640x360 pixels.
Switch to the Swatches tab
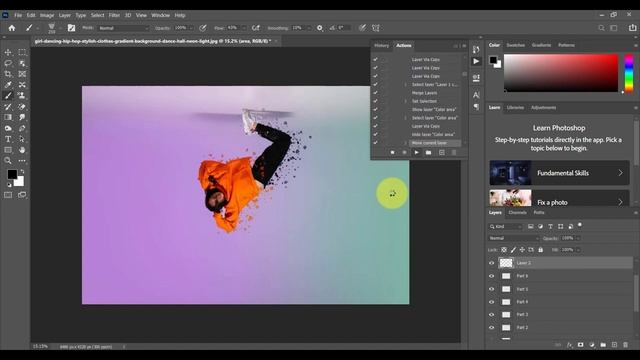[x=516, y=45]
